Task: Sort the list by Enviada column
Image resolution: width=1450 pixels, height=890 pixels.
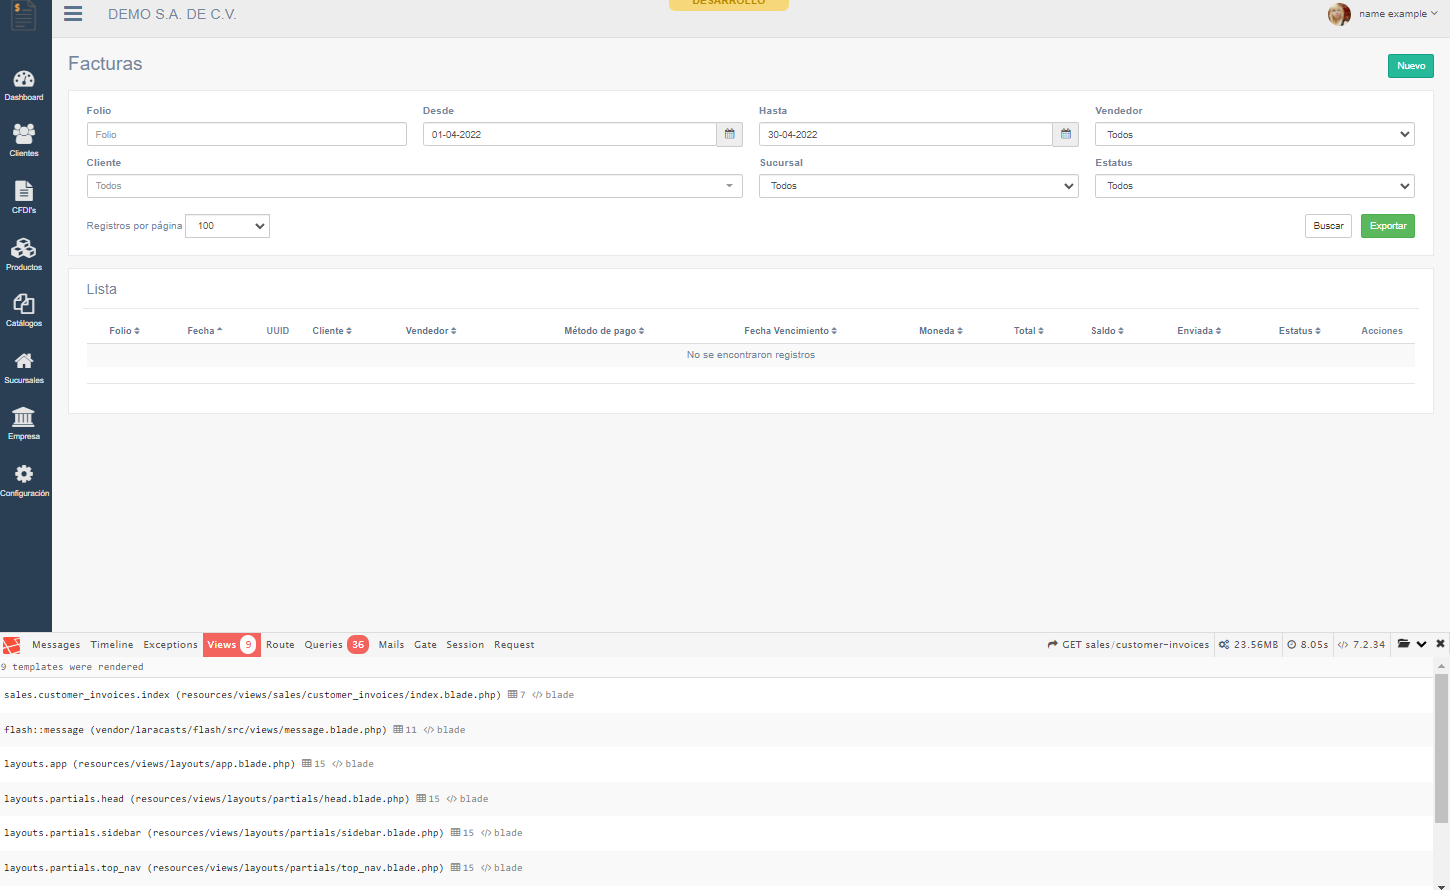Action: click(x=1199, y=331)
